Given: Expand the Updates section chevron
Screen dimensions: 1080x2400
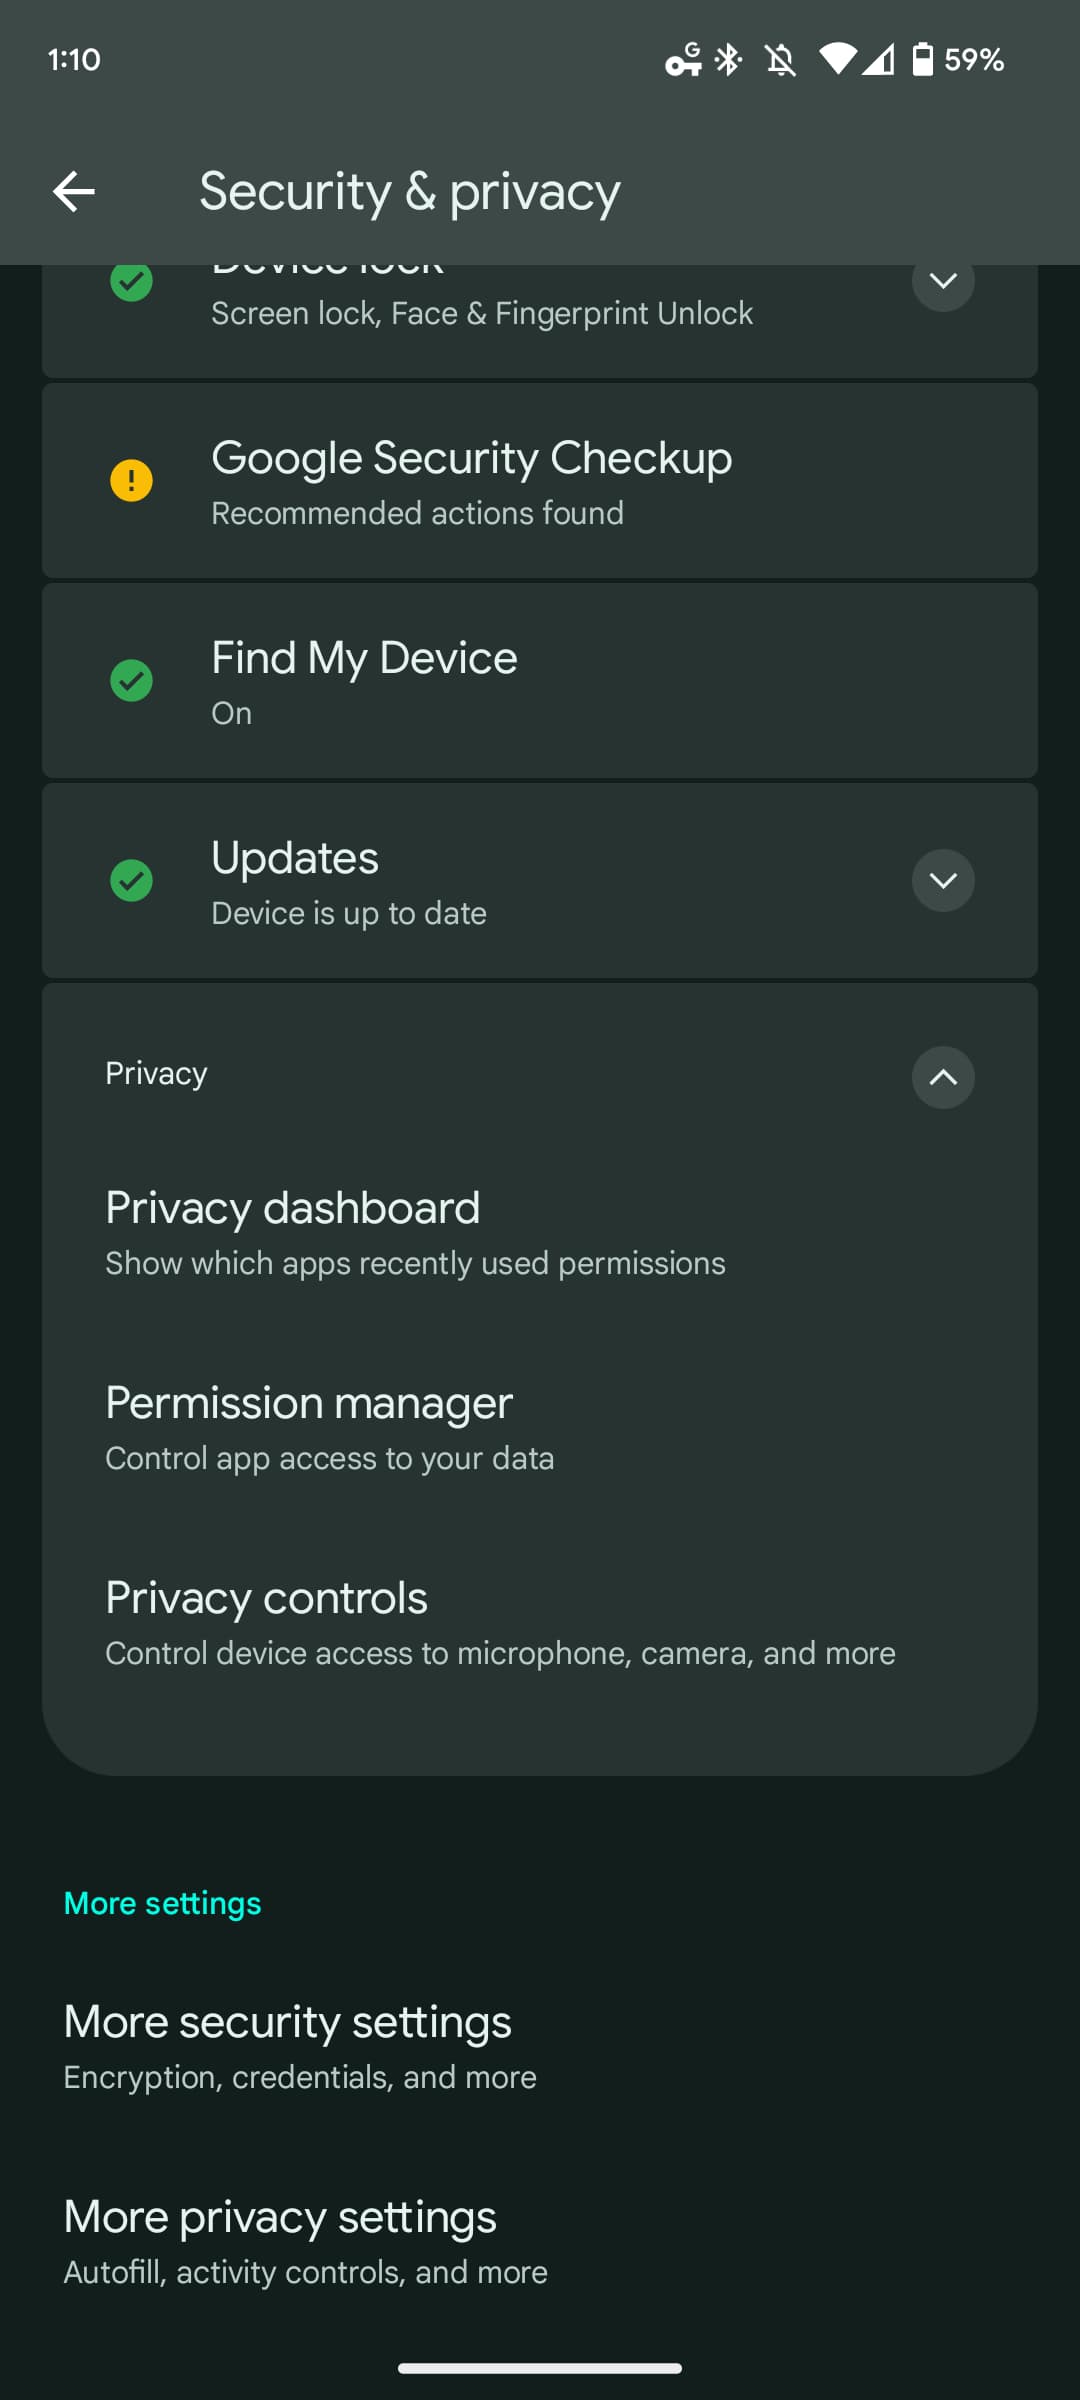Looking at the screenshot, I should [943, 881].
